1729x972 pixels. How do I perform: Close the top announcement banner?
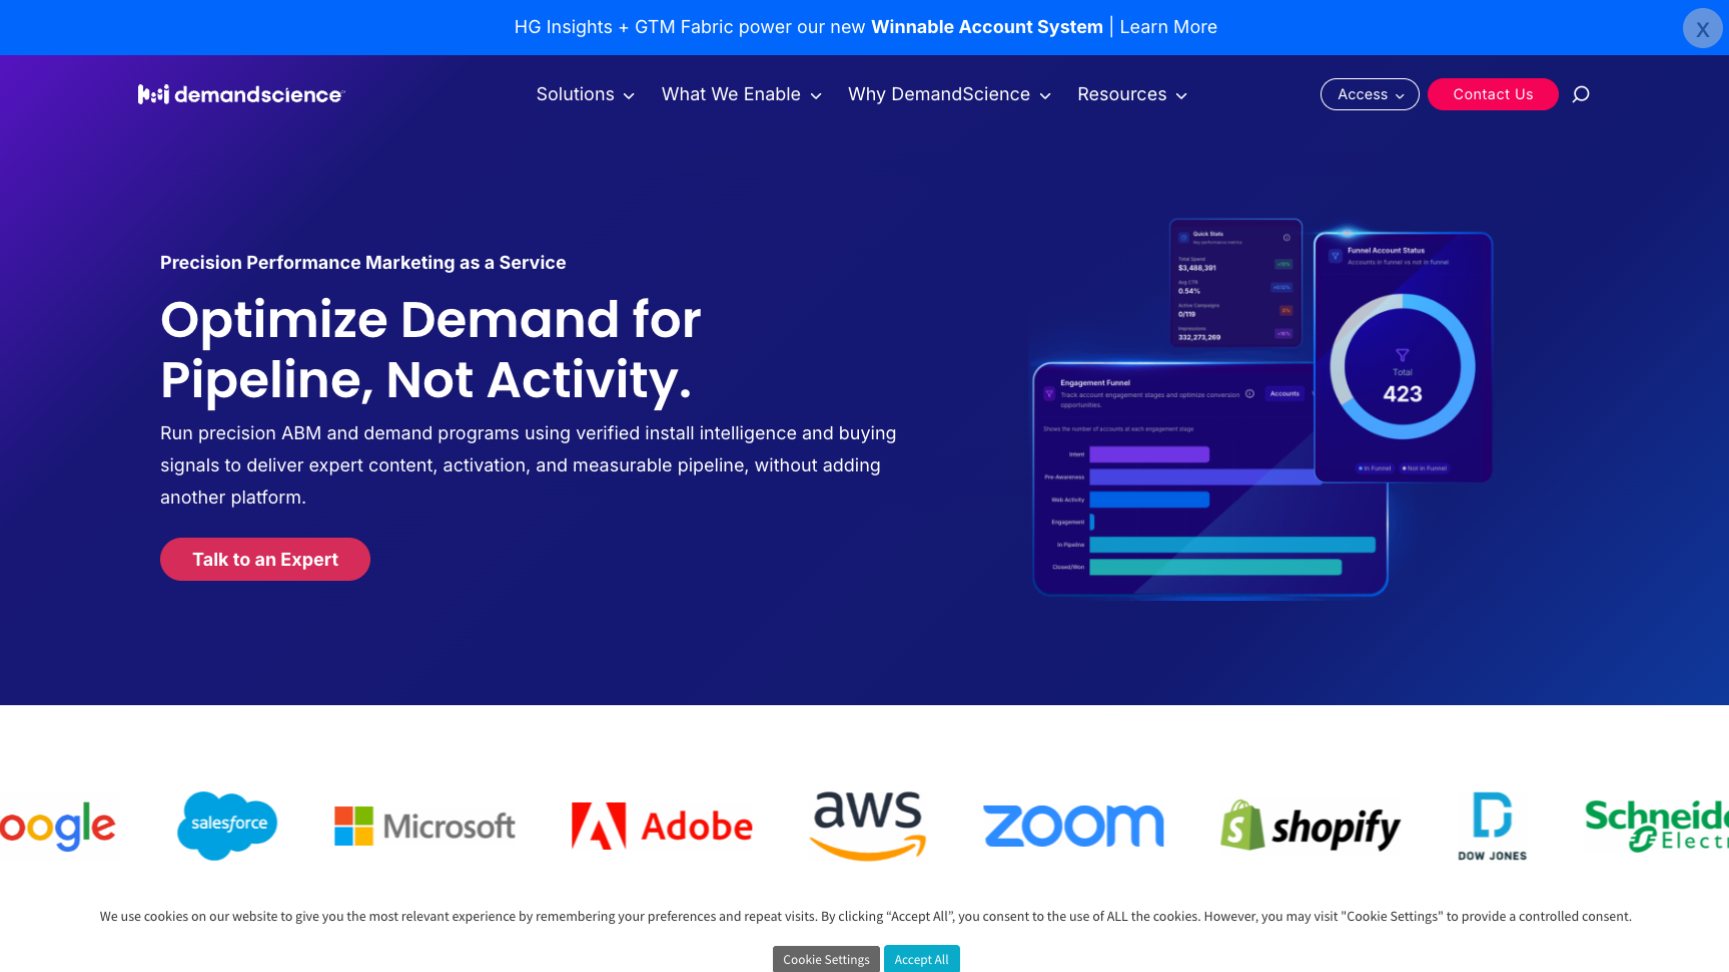(1702, 28)
